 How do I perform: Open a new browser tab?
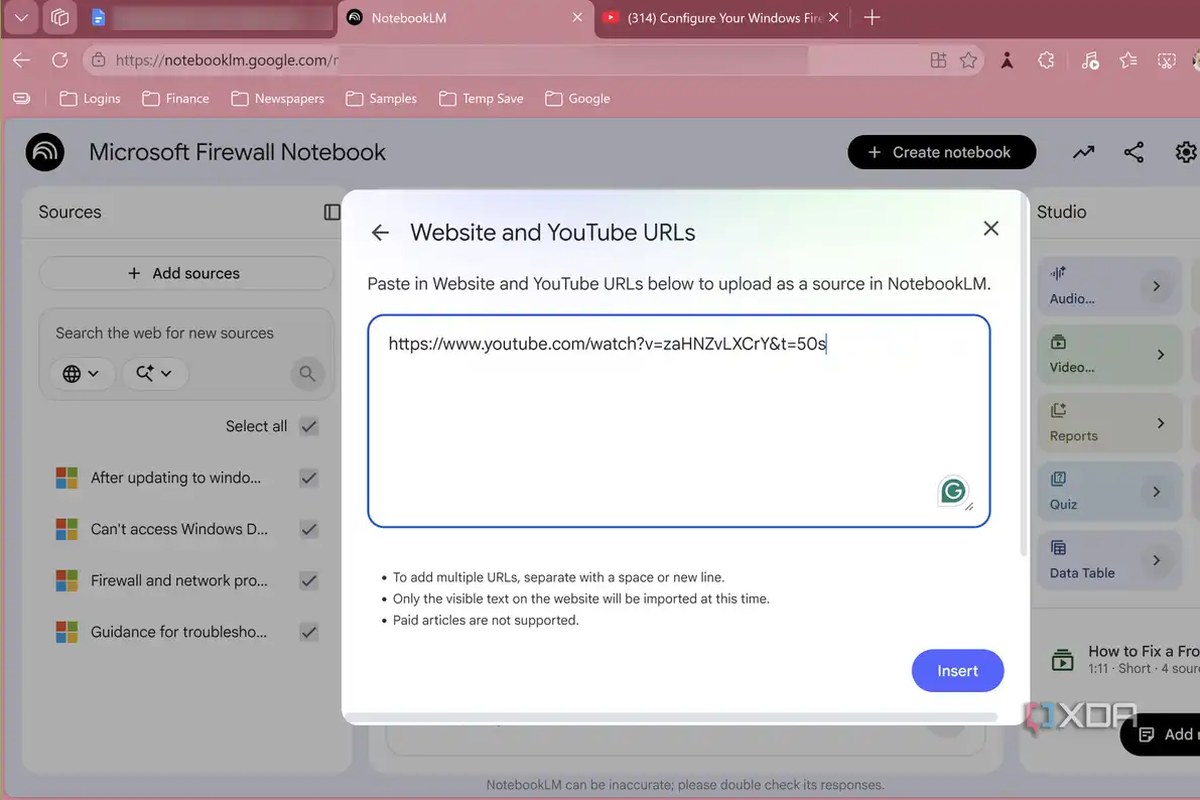coord(871,17)
